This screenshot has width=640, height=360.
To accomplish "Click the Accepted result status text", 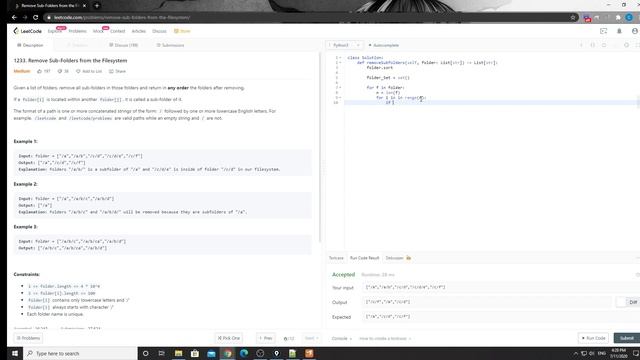I will pos(344,275).
